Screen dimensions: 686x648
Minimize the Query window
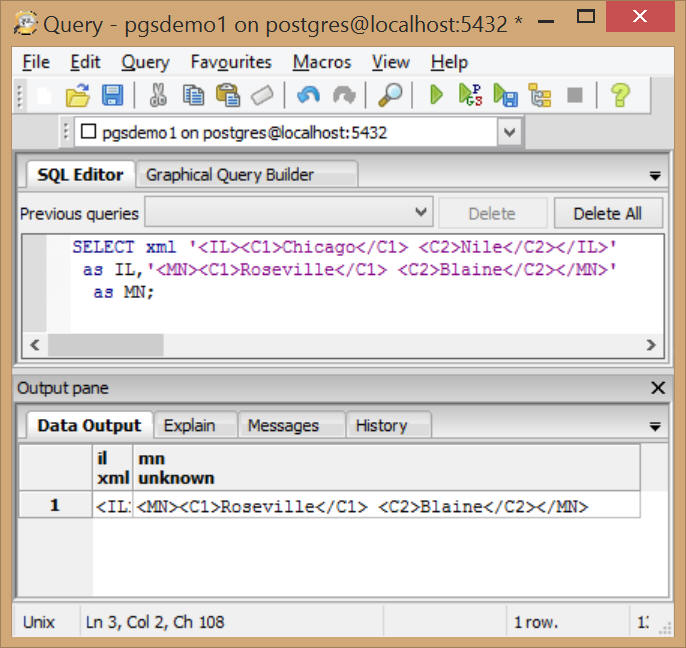[x=546, y=20]
